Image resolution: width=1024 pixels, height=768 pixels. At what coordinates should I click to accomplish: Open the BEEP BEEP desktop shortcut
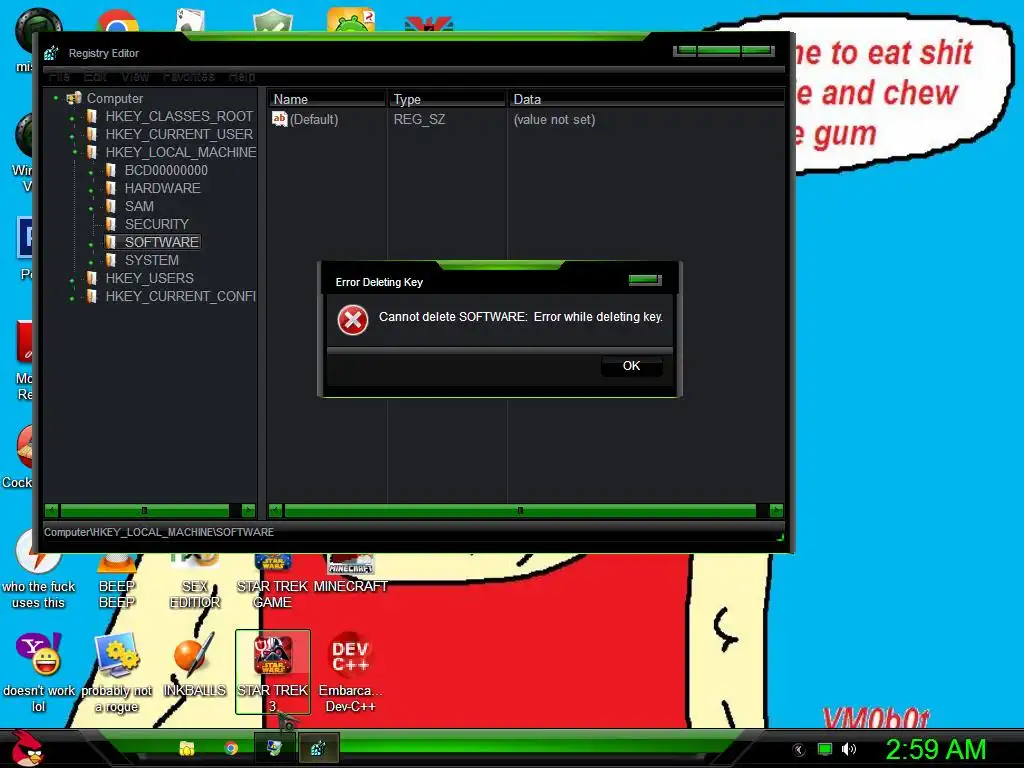click(x=117, y=582)
